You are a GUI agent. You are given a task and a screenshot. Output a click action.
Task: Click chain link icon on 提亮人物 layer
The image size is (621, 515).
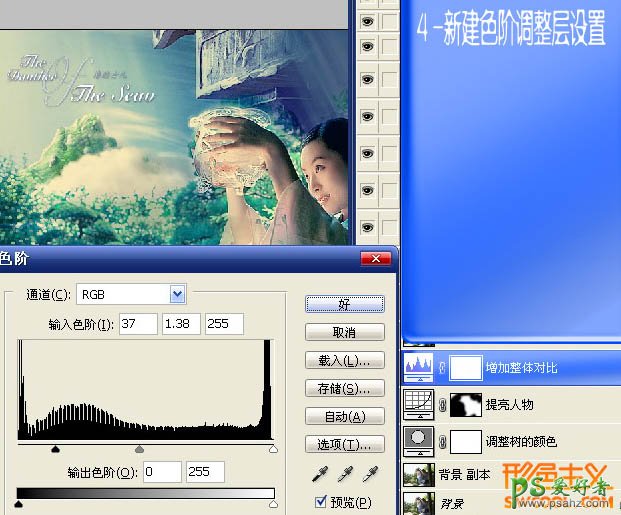coord(443,404)
